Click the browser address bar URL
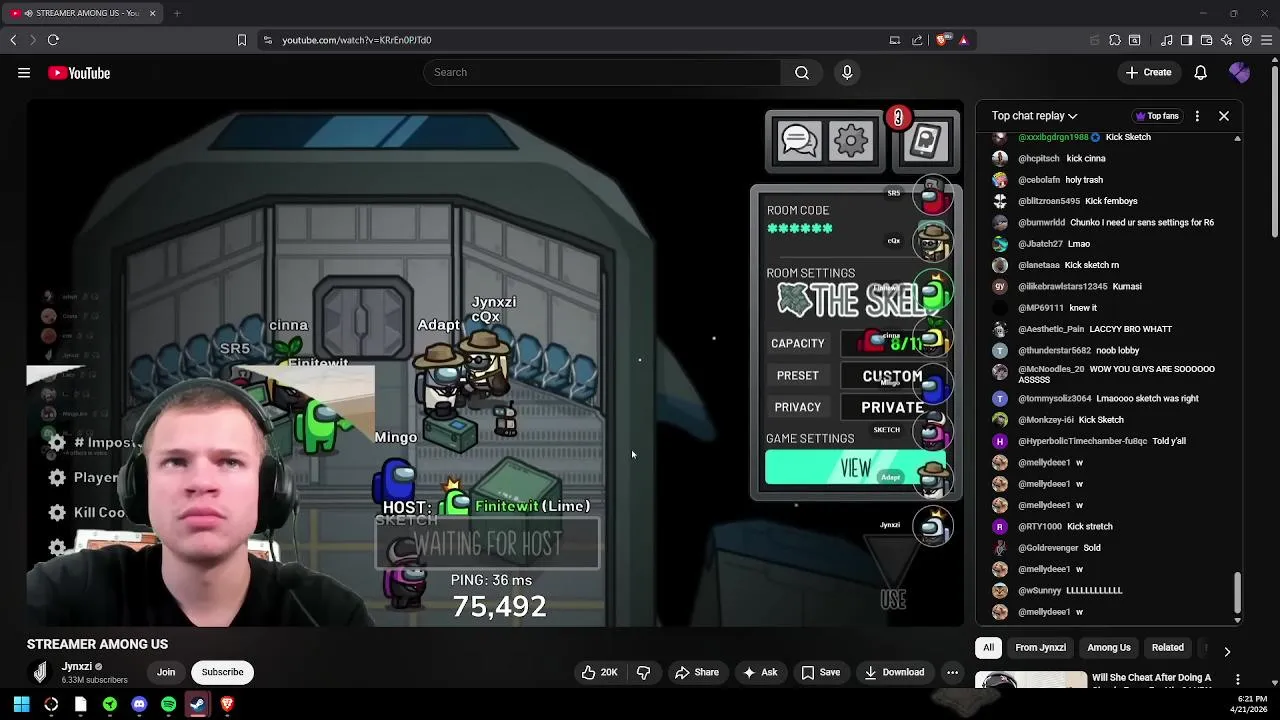 click(x=357, y=40)
